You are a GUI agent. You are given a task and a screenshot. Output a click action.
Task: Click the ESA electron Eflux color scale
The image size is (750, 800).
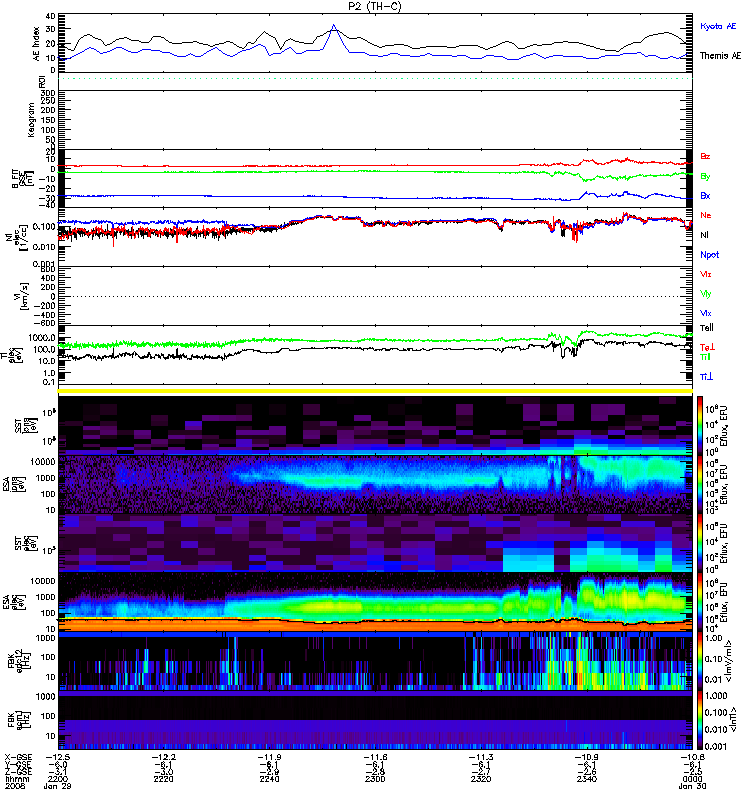pos(700,602)
